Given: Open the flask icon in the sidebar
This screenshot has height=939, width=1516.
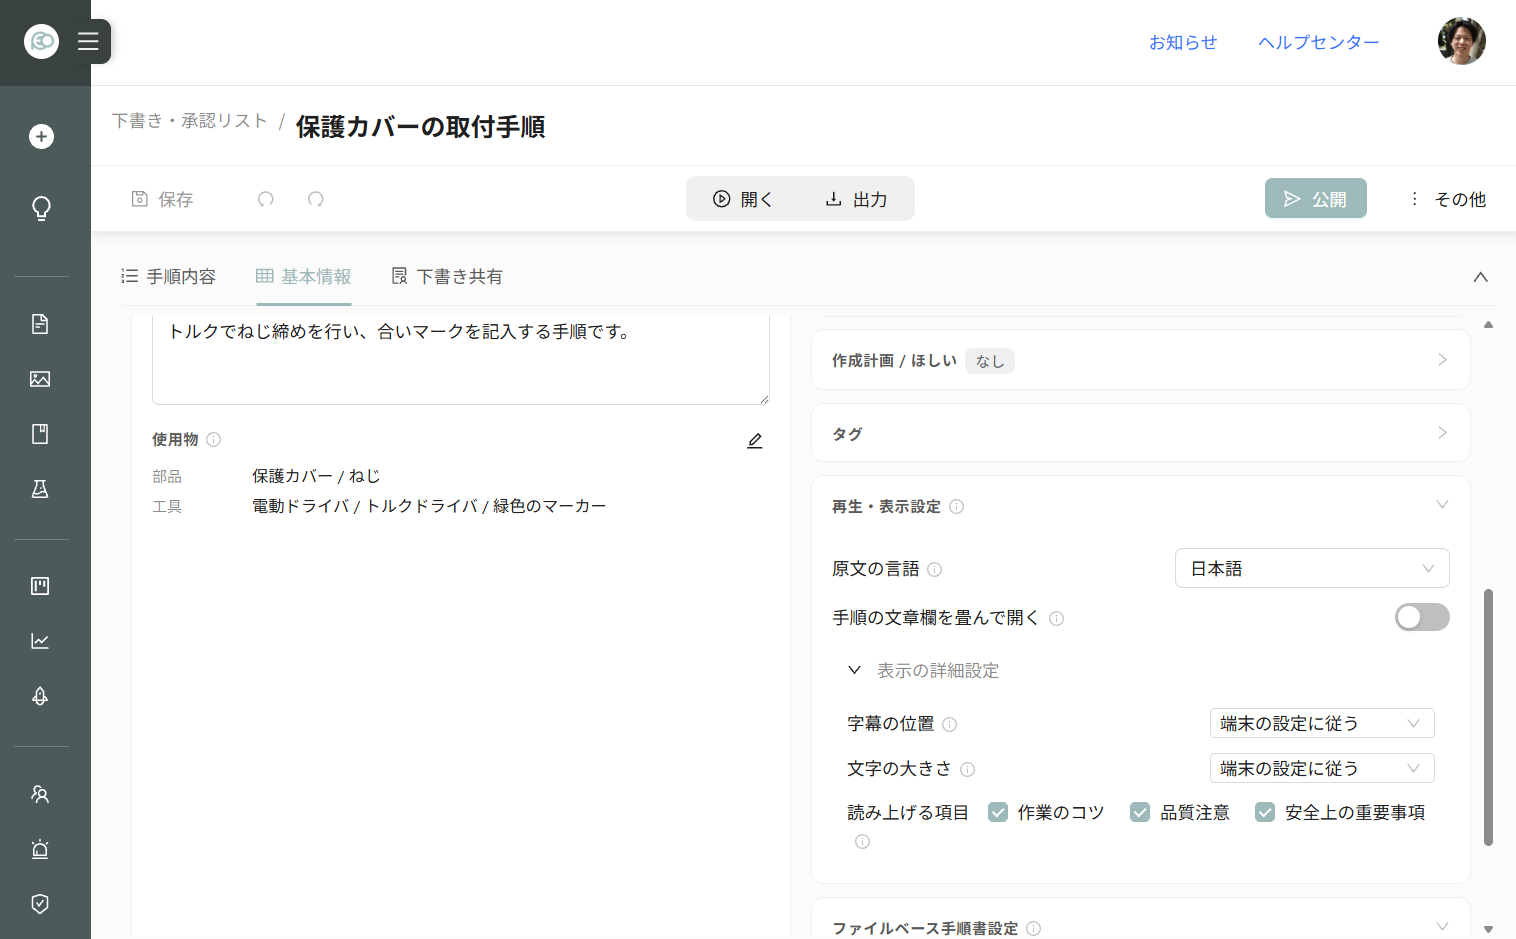Looking at the screenshot, I should 40,489.
